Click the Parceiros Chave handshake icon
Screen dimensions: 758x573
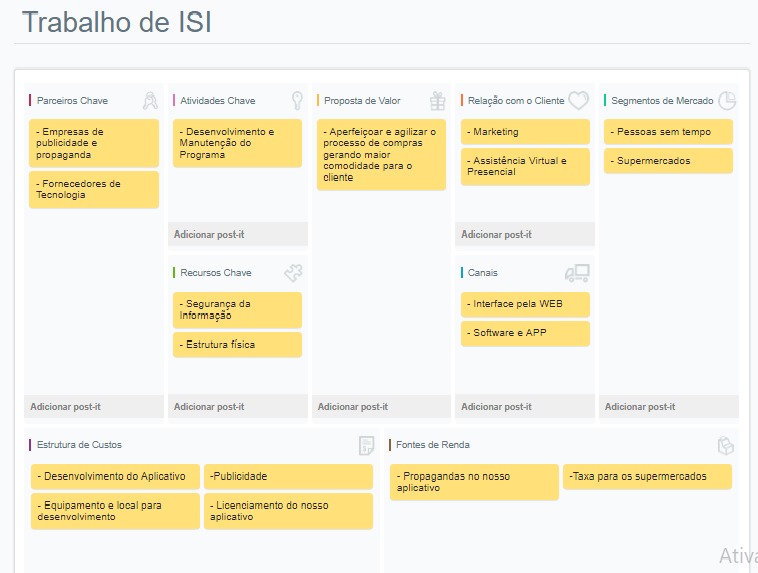tap(150, 100)
